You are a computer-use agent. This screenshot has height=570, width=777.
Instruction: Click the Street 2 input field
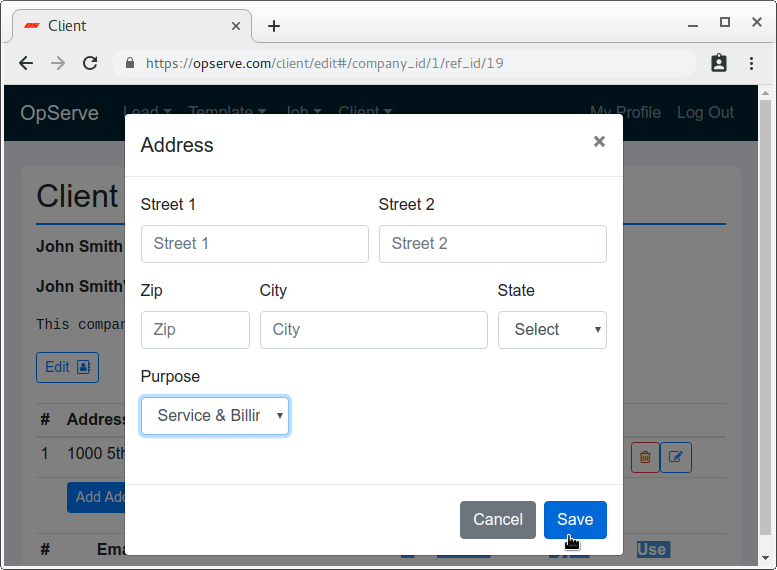(493, 244)
